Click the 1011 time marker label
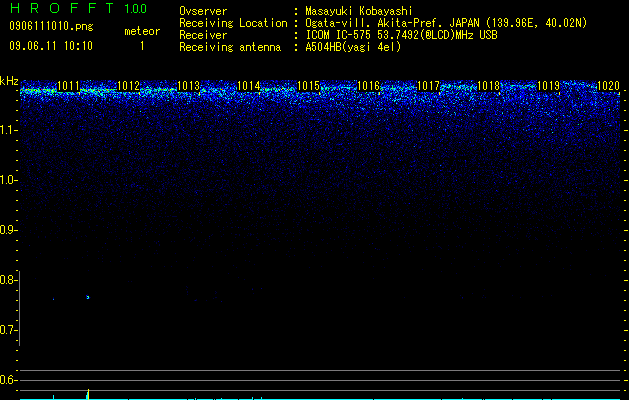The width and height of the screenshot is (629, 400). 69,85
